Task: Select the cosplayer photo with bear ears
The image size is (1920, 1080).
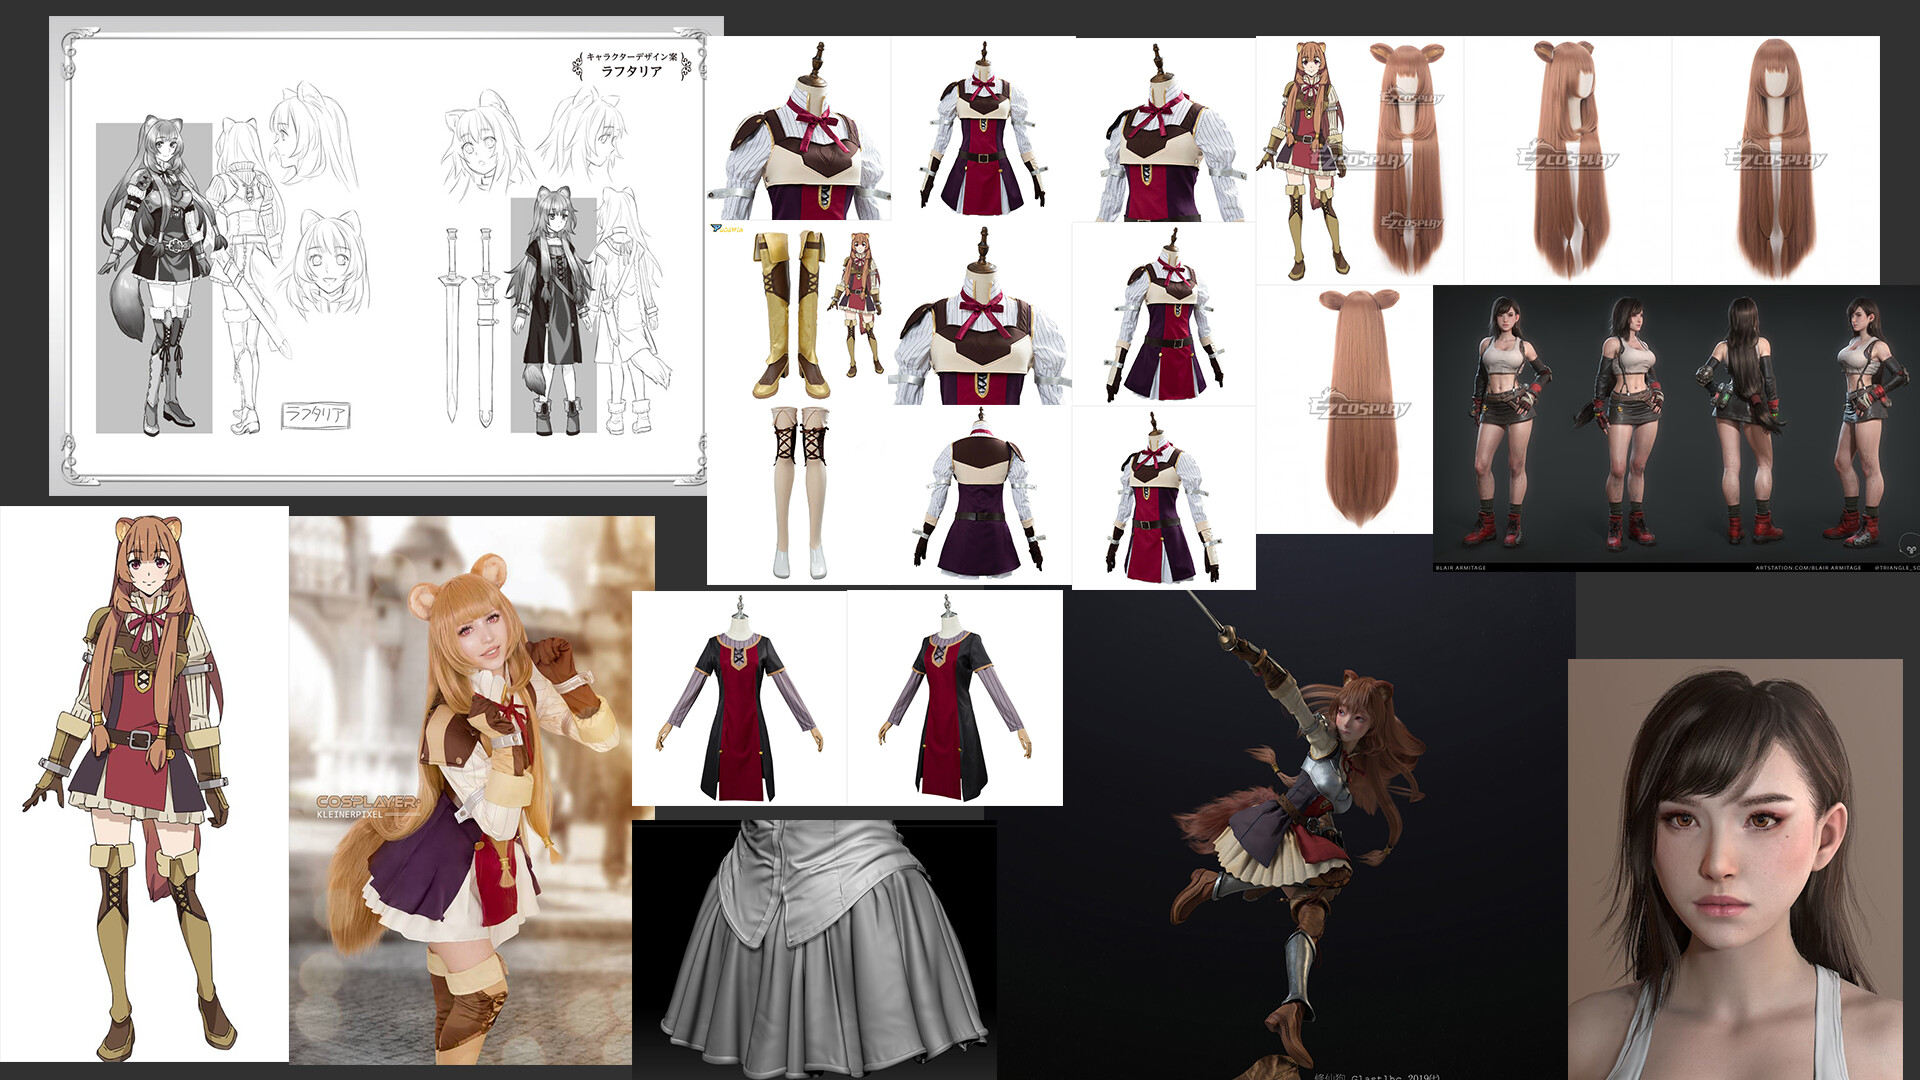Action: [x=472, y=790]
